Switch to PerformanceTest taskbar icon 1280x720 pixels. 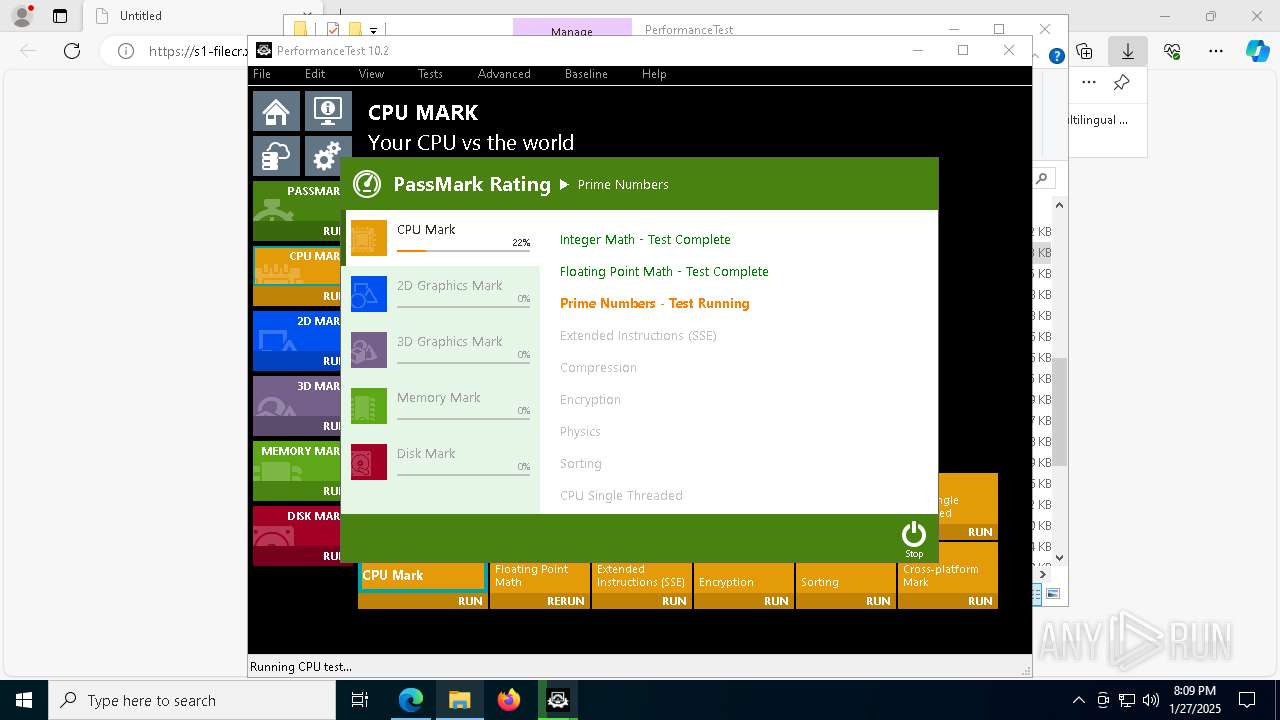pyautogui.click(x=558, y=701)
